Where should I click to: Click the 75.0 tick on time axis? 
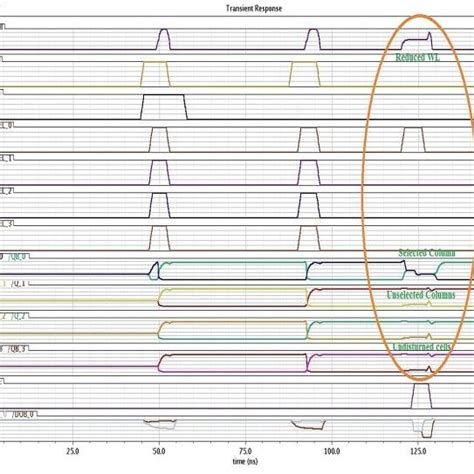point(245,451)
